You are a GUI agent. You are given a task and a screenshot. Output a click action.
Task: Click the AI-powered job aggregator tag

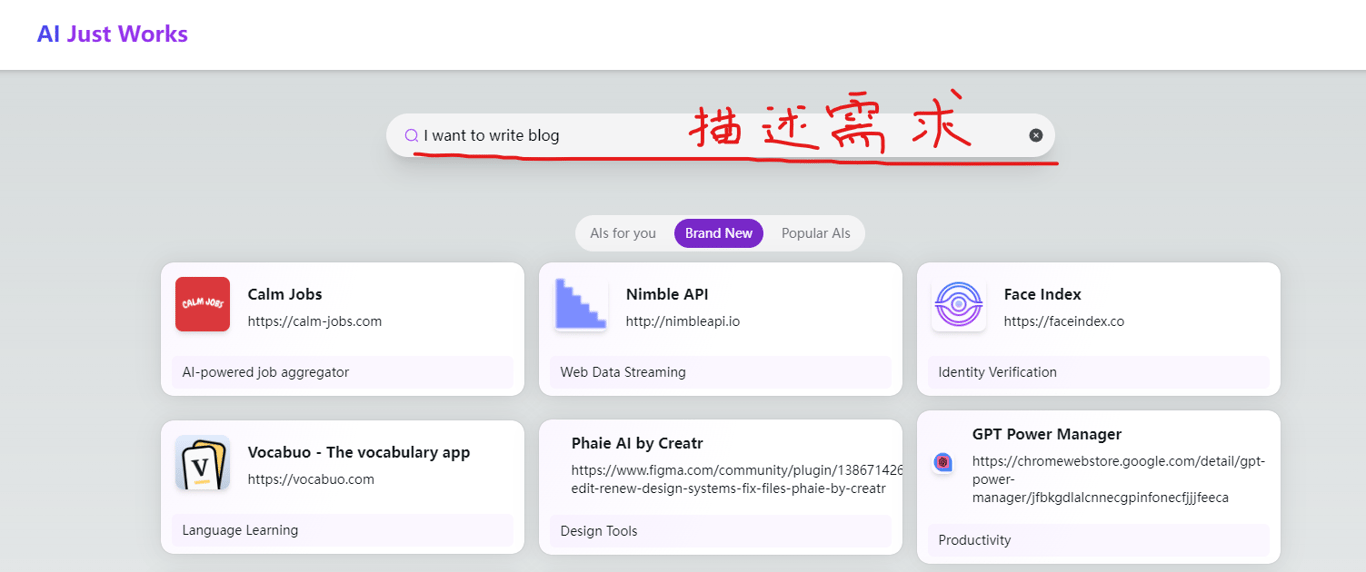(x=342, y=372)
